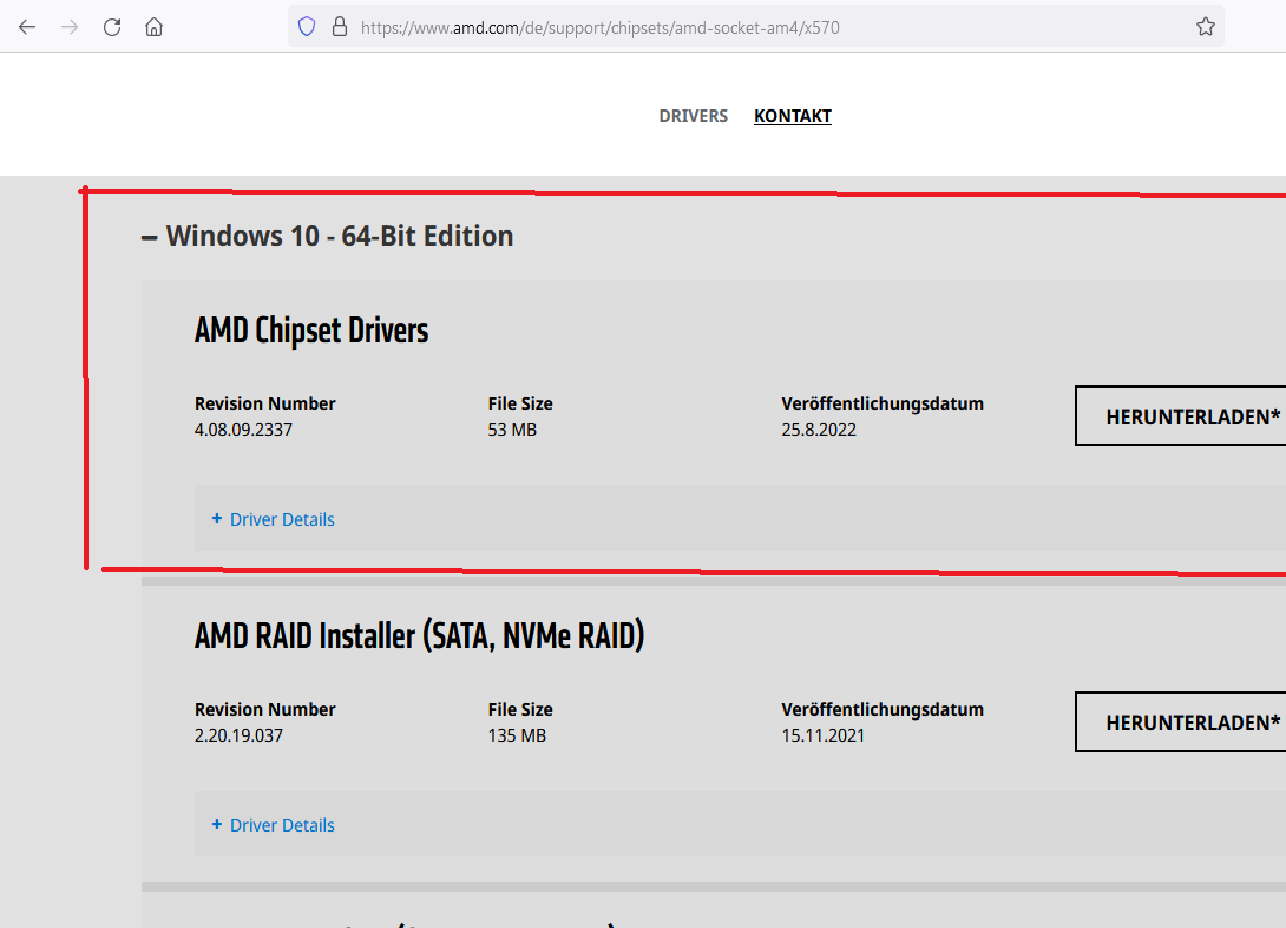
Task: Select release date 25.8.2022
Action: tap(819, 430)
